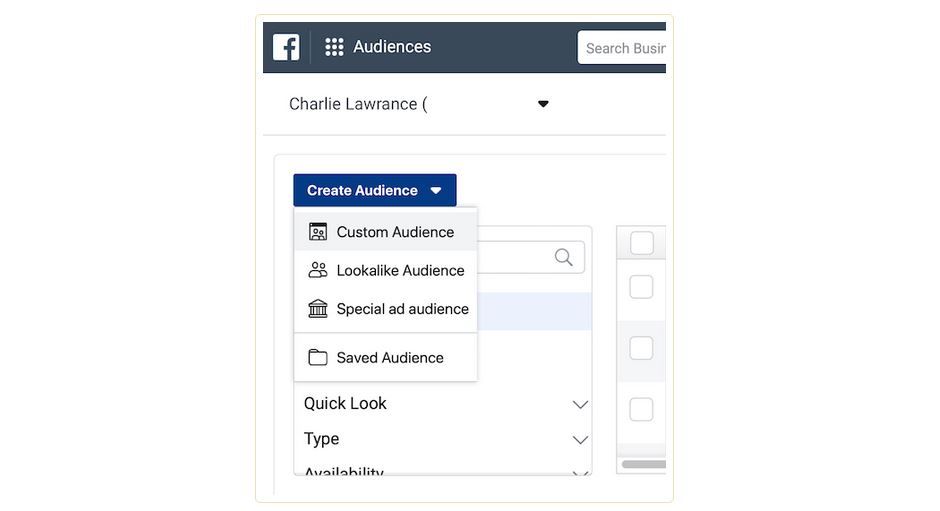Click the horizontal scrollbar under the table

point(643,464)
